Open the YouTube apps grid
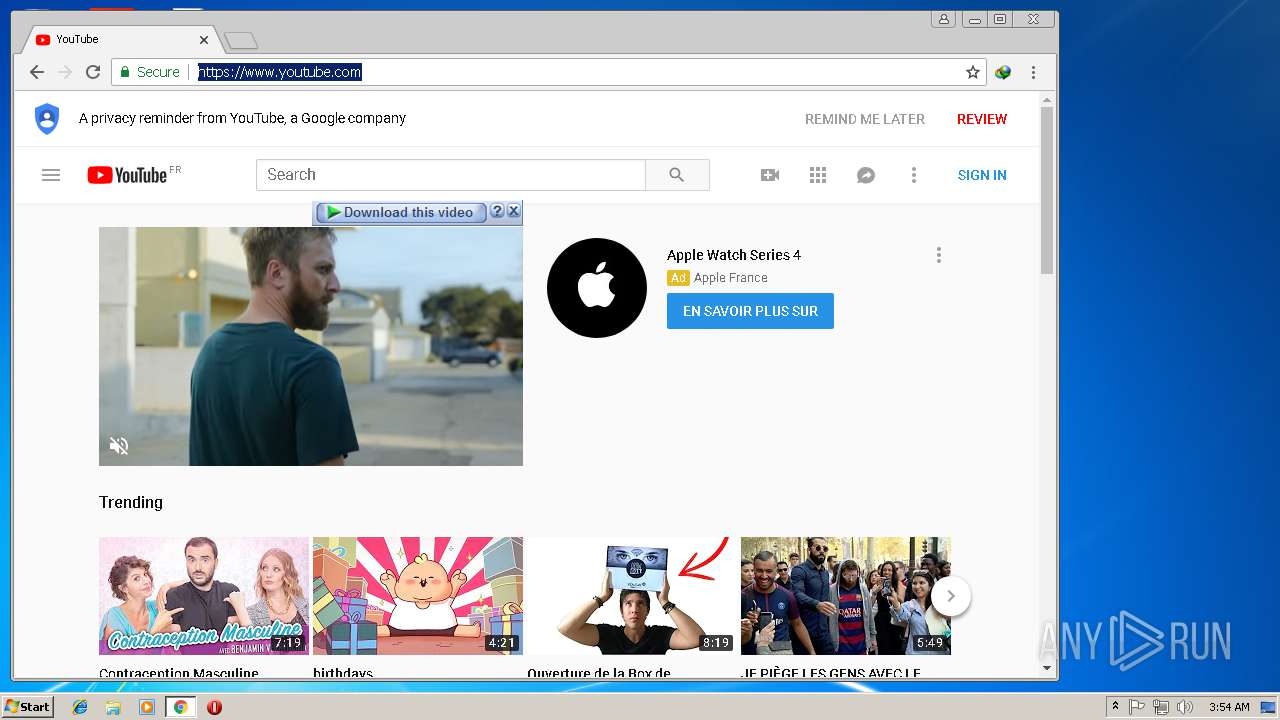Screen dimensions: 1280x720 (x=818, y=175)
